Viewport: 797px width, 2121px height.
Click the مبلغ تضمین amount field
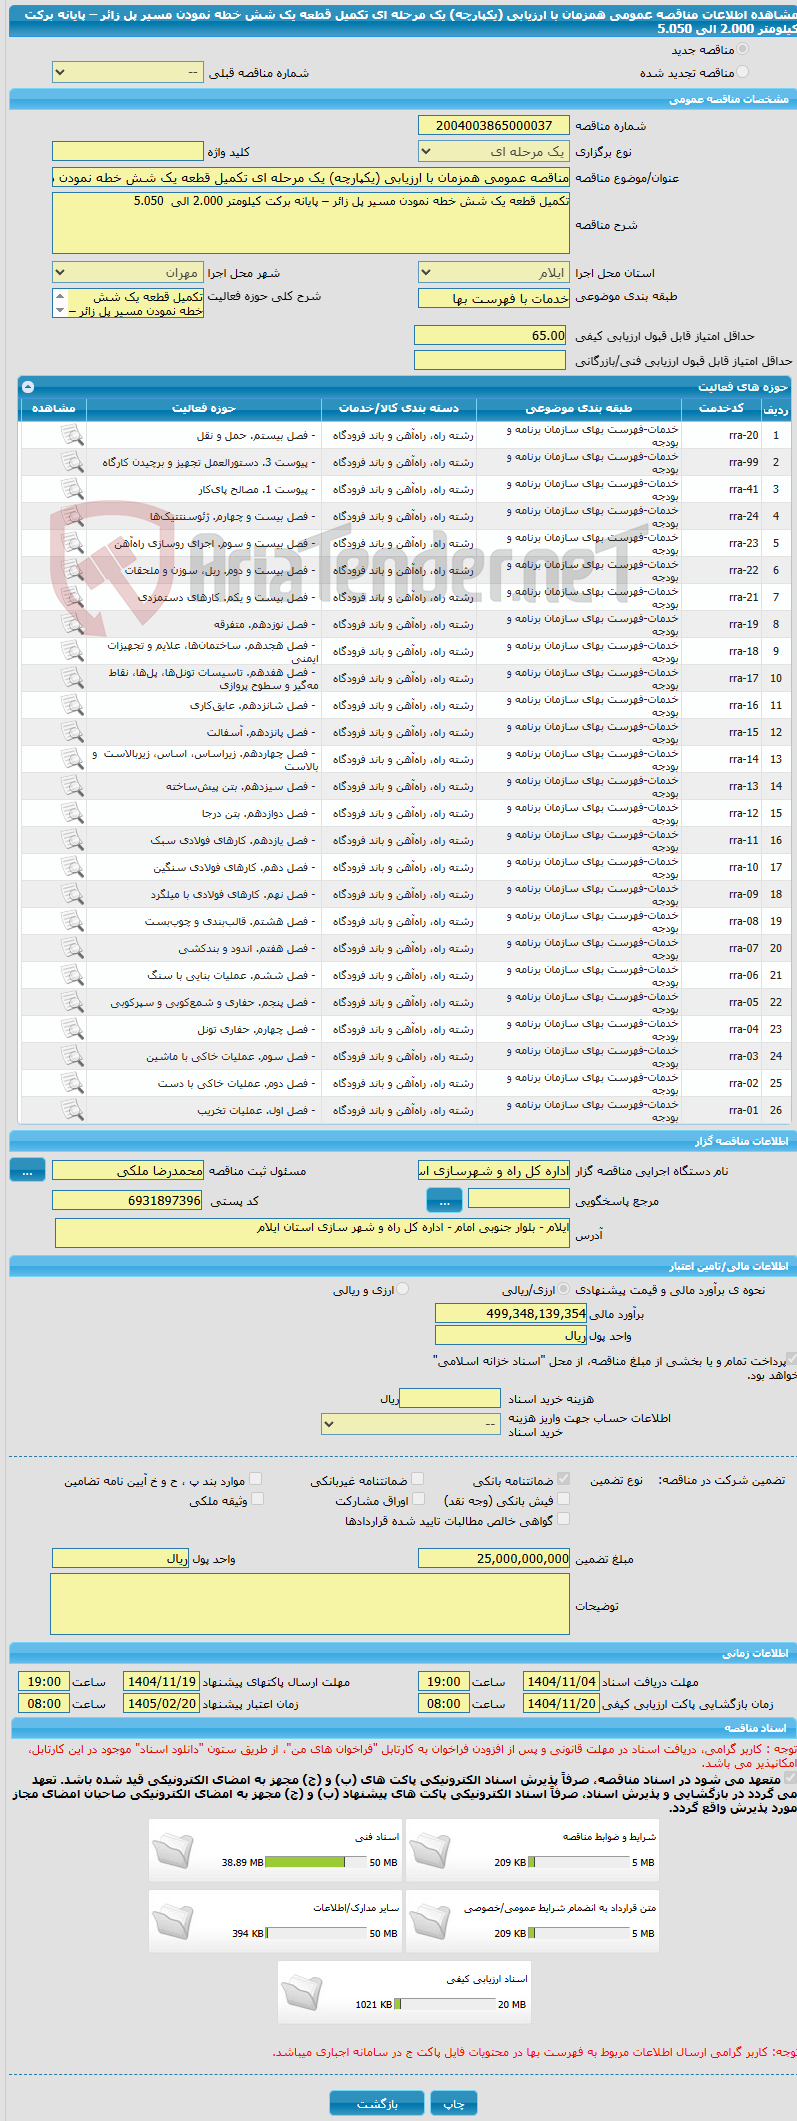coord(494,1558)
